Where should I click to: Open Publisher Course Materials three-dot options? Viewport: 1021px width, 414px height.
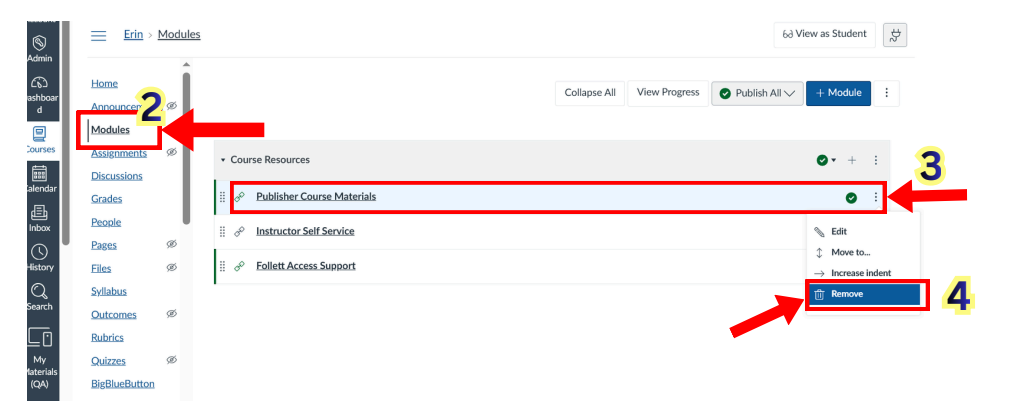[876, 197]
